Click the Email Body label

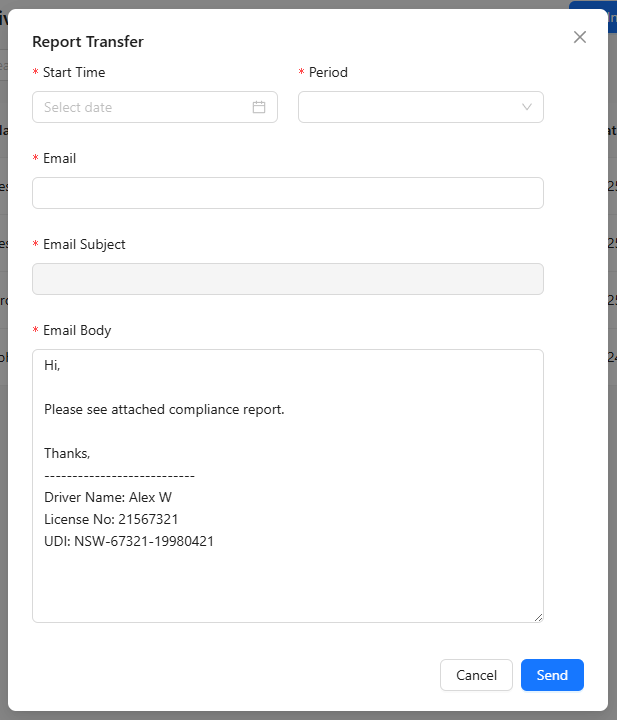coord(77,331)
